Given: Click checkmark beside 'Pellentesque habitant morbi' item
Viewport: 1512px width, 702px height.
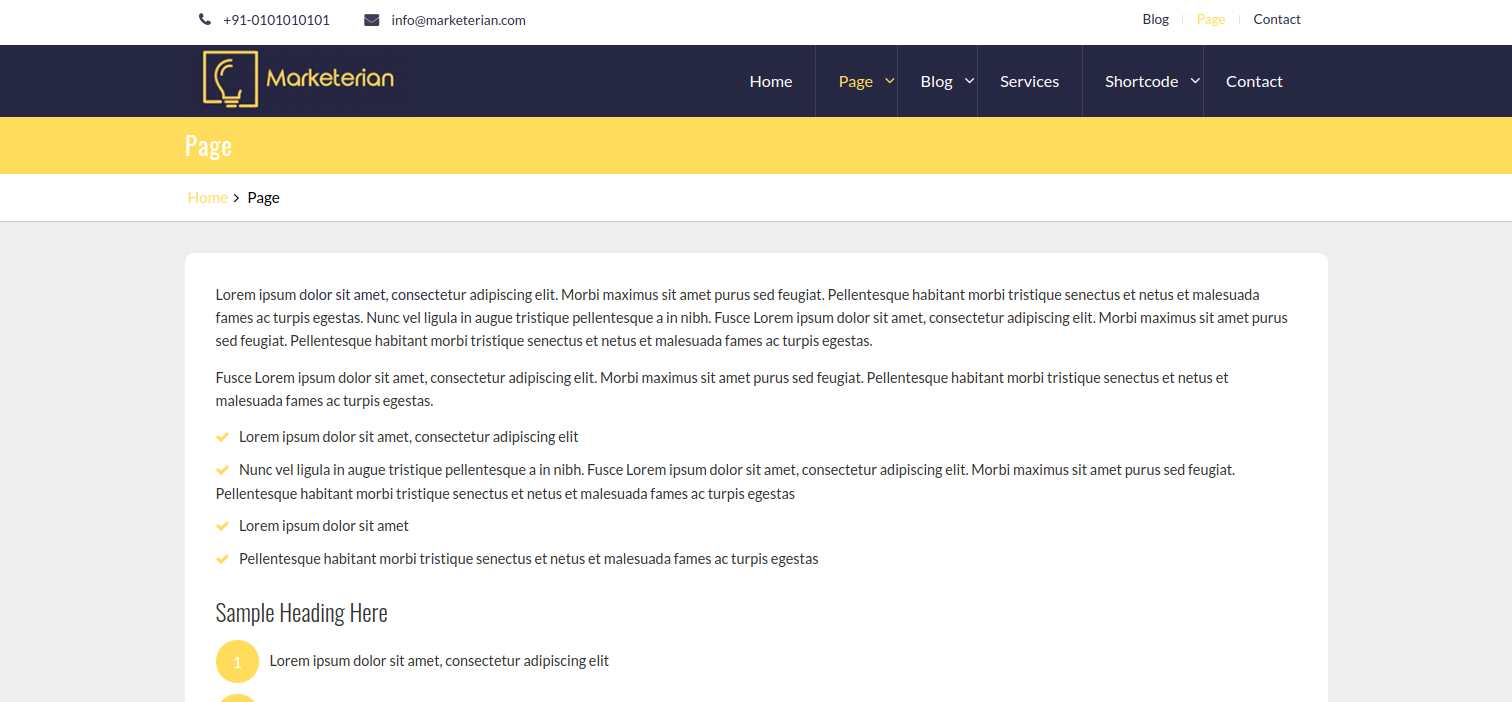Looking at the screenshot, I should click(223, 559).
